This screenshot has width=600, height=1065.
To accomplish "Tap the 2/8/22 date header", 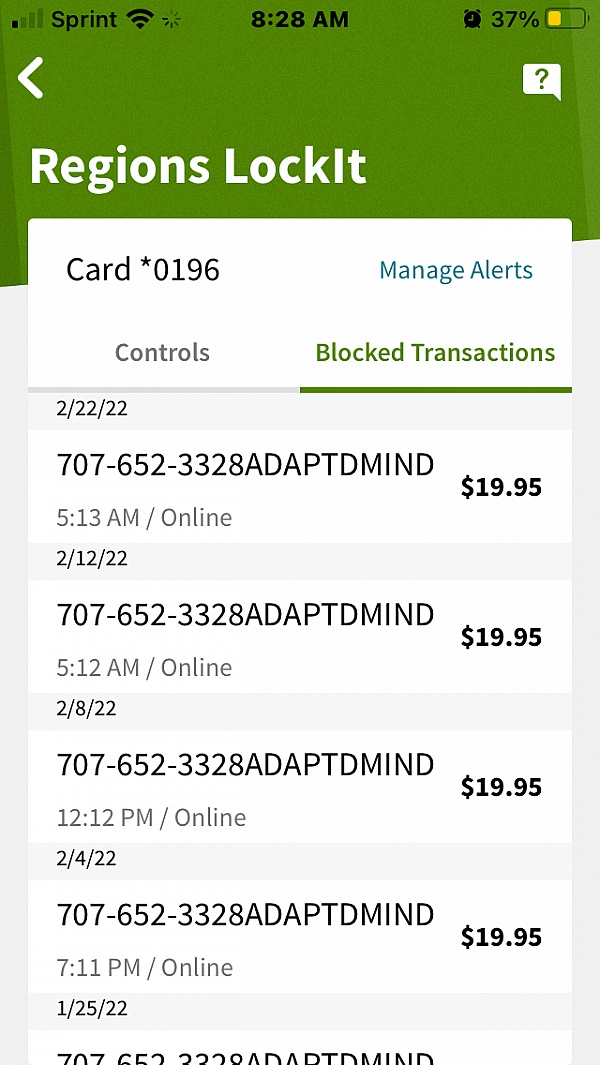I will [x=86, y=709].
